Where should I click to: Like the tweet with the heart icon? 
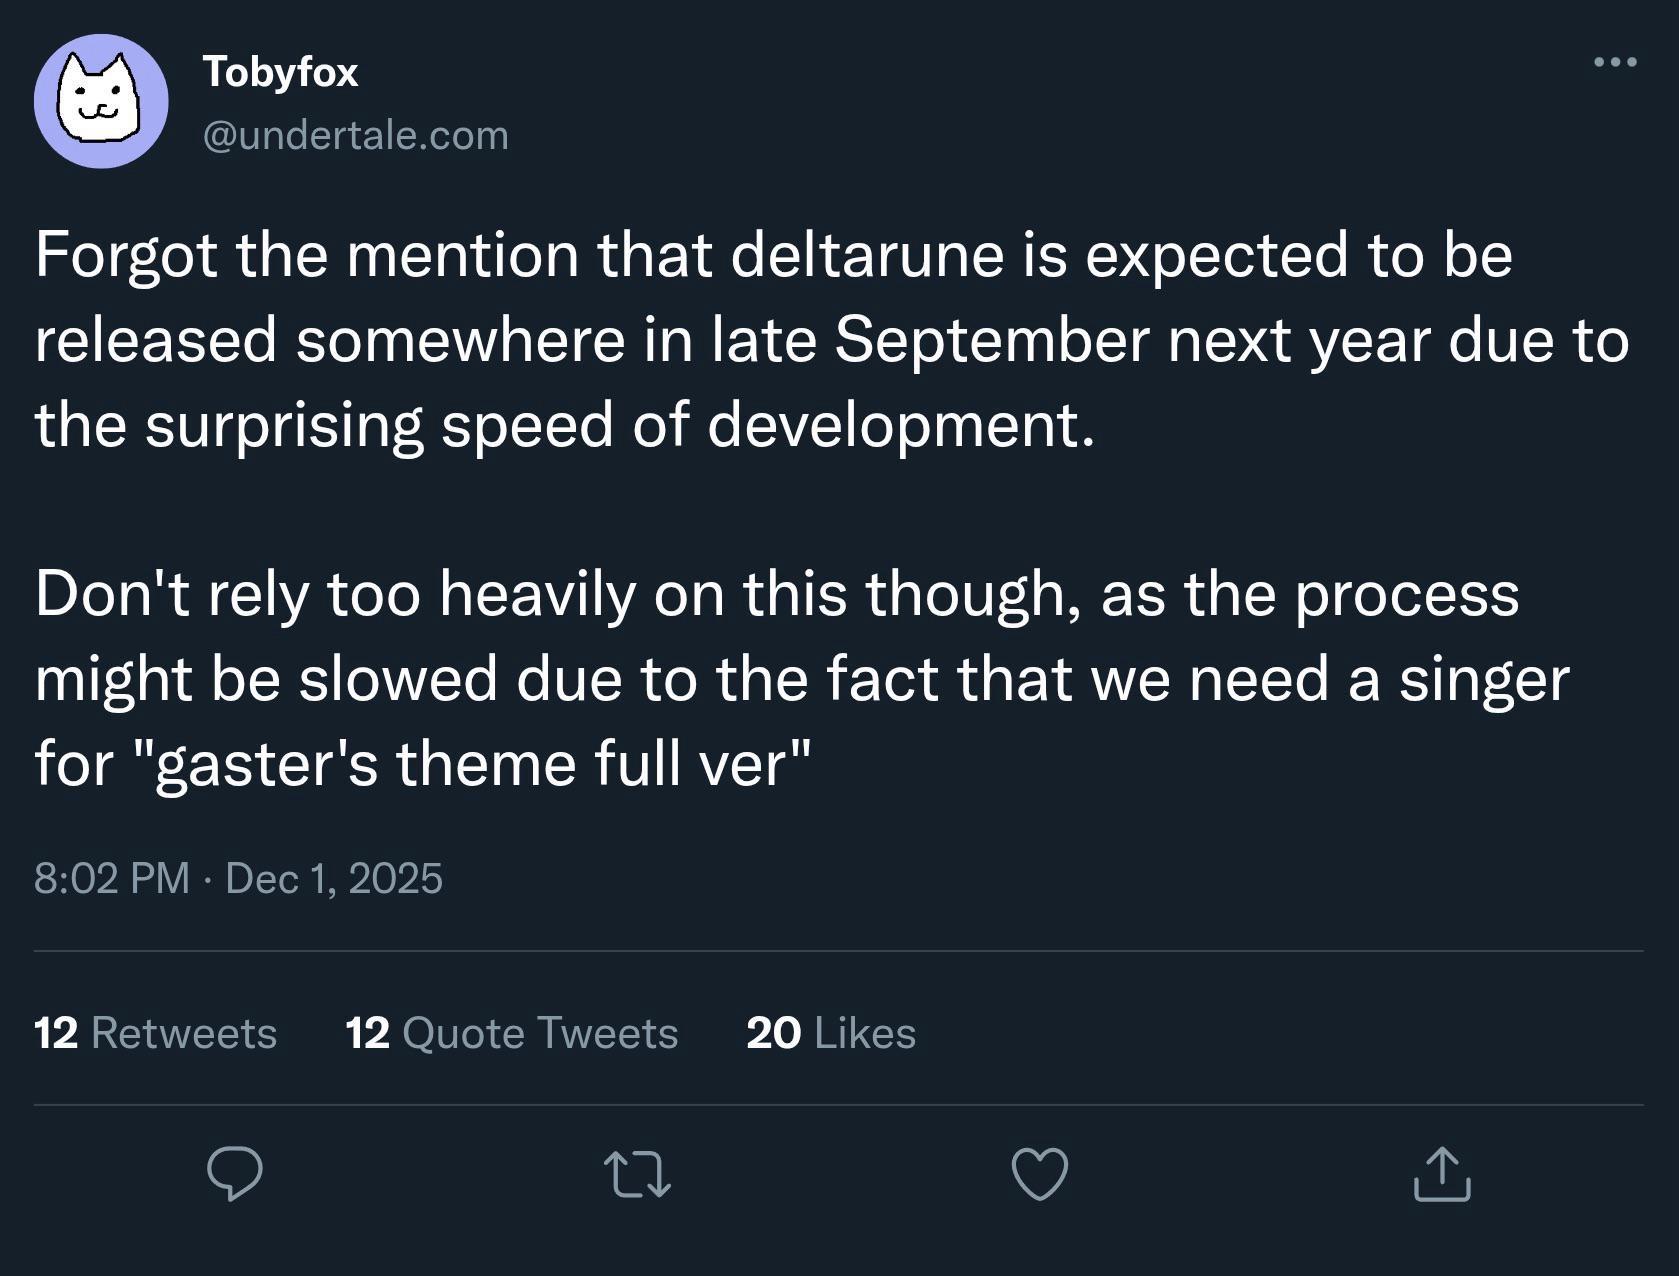pyautogui.click(x=1040, y=1174)
